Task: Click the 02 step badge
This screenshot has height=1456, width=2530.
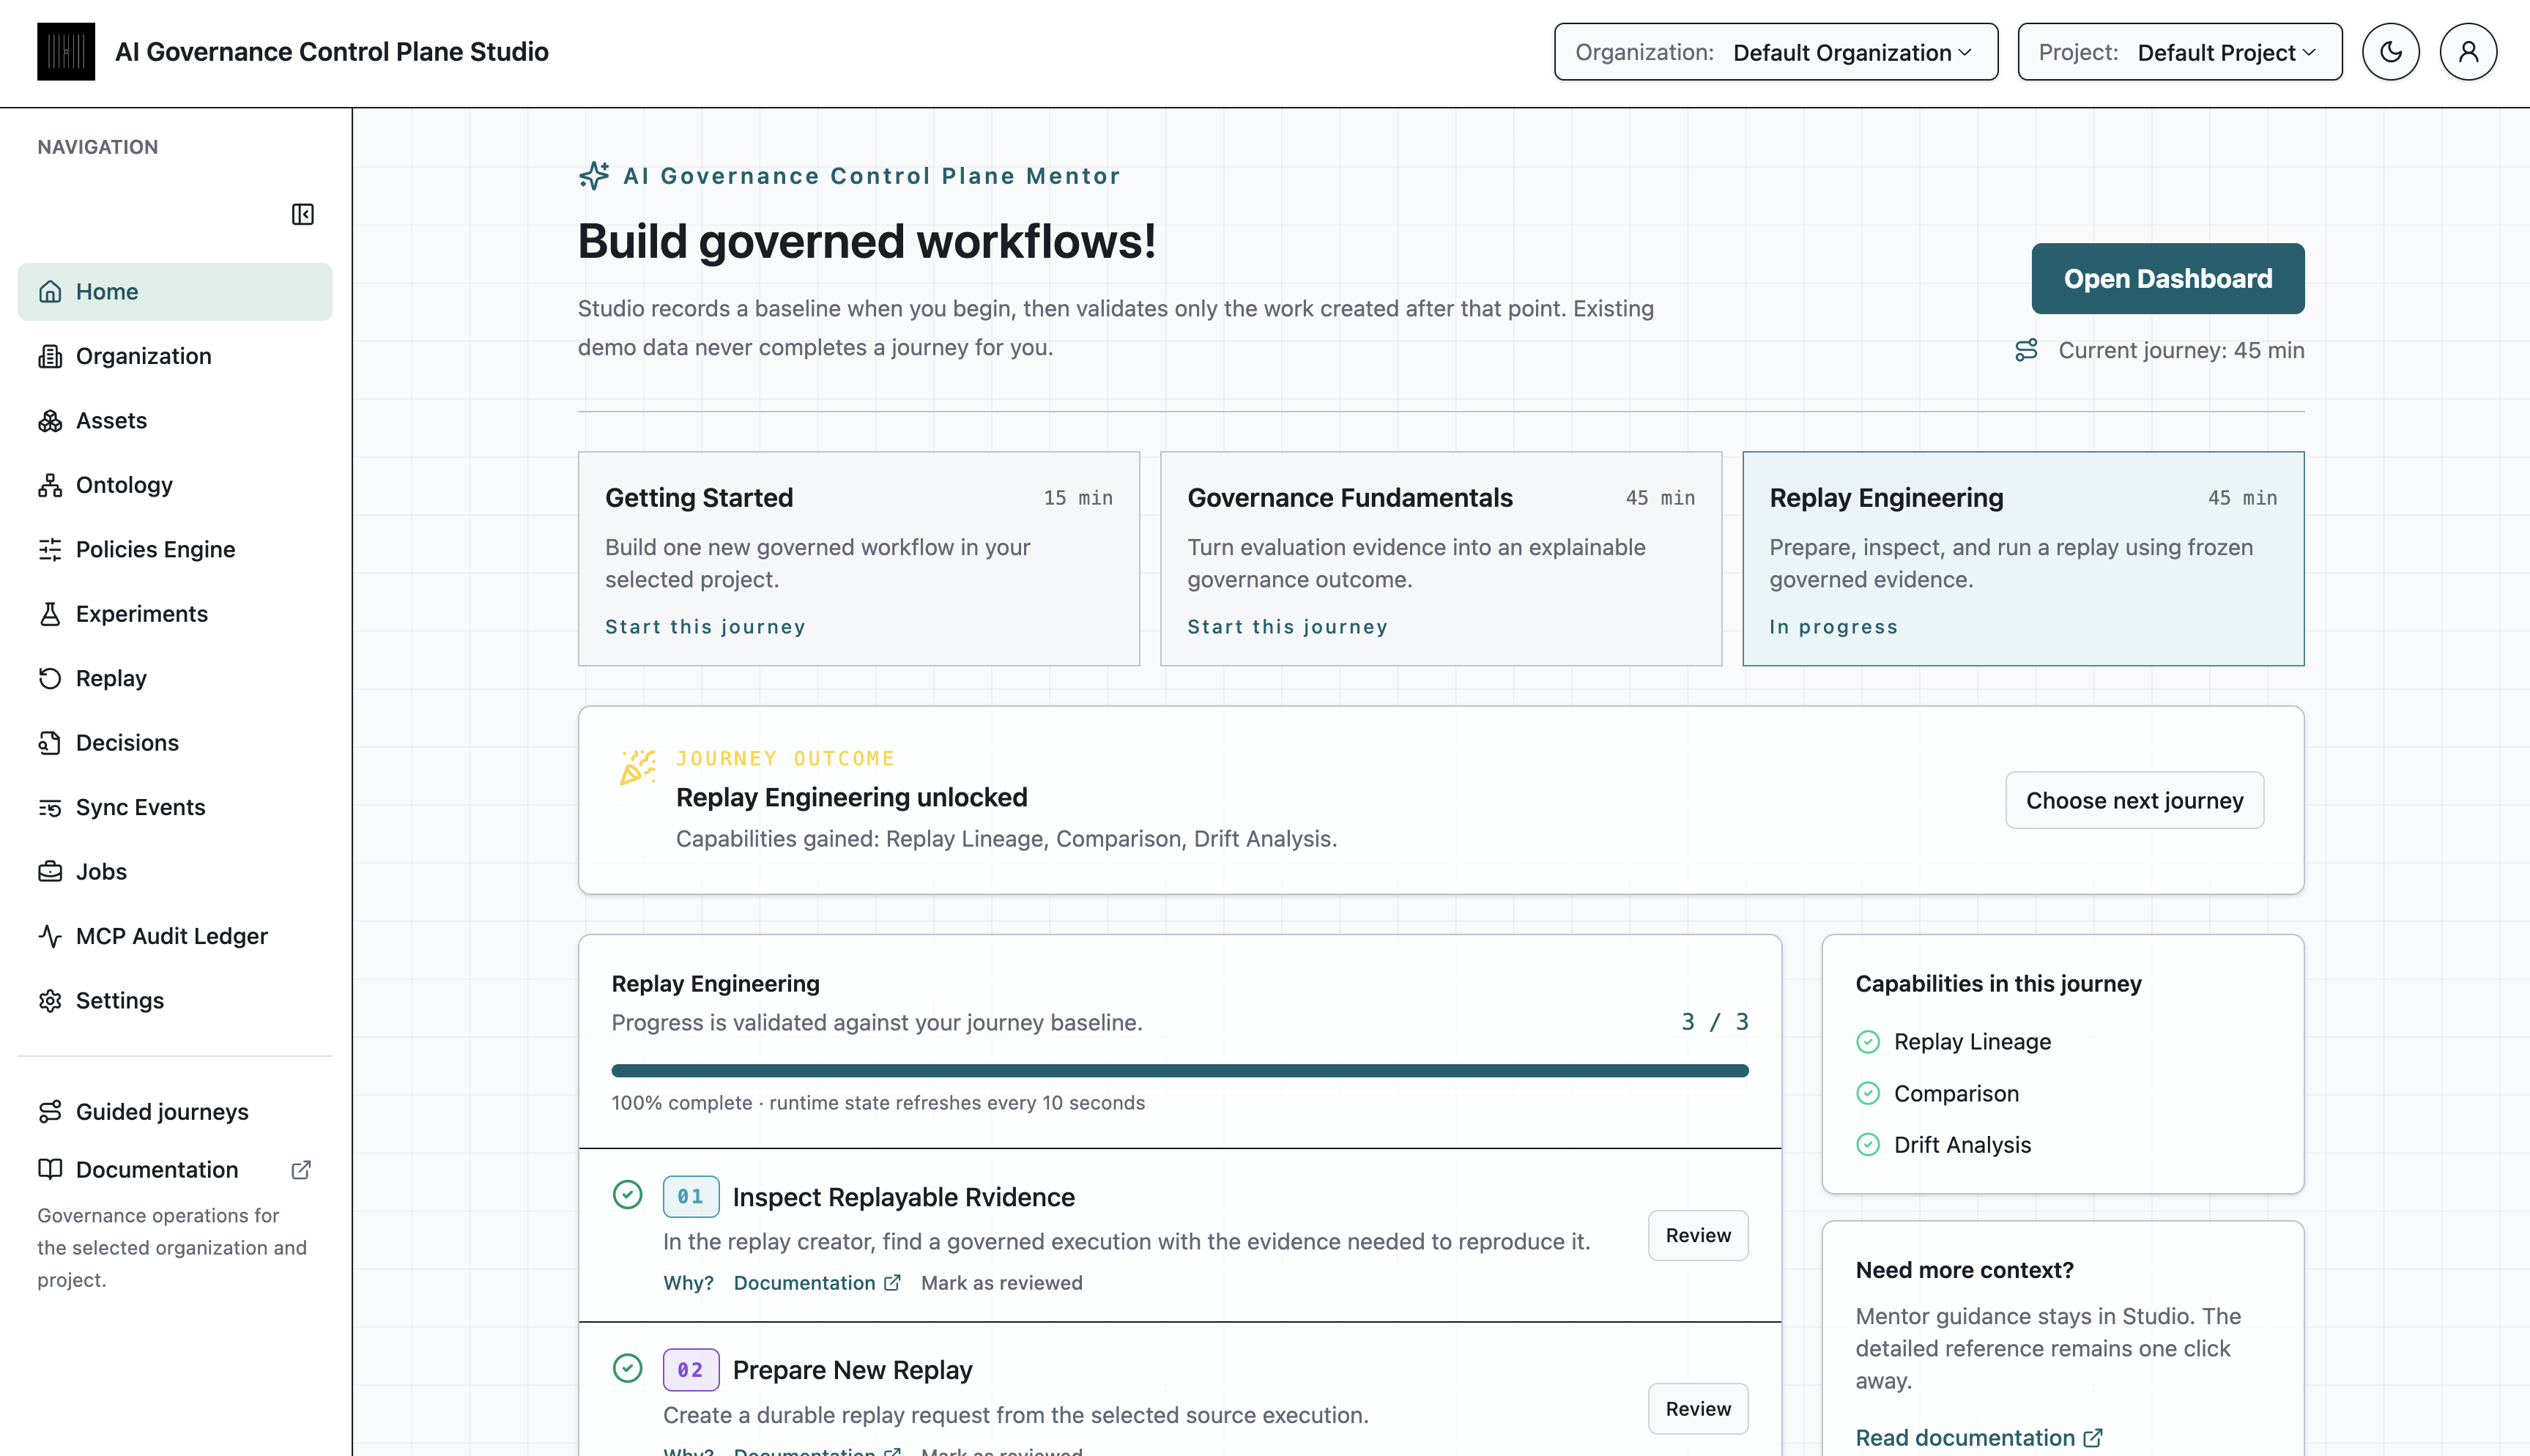Action: [x=691, y=1370]
